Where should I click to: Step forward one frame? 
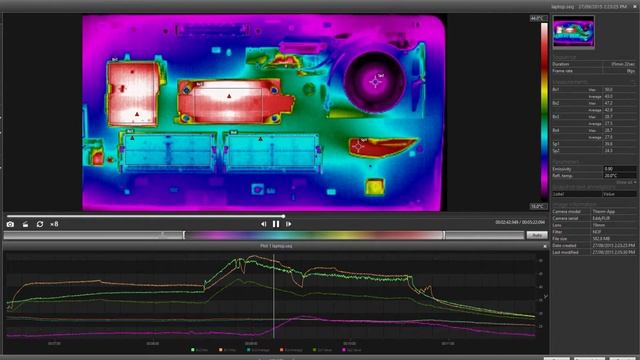point(289,224)
